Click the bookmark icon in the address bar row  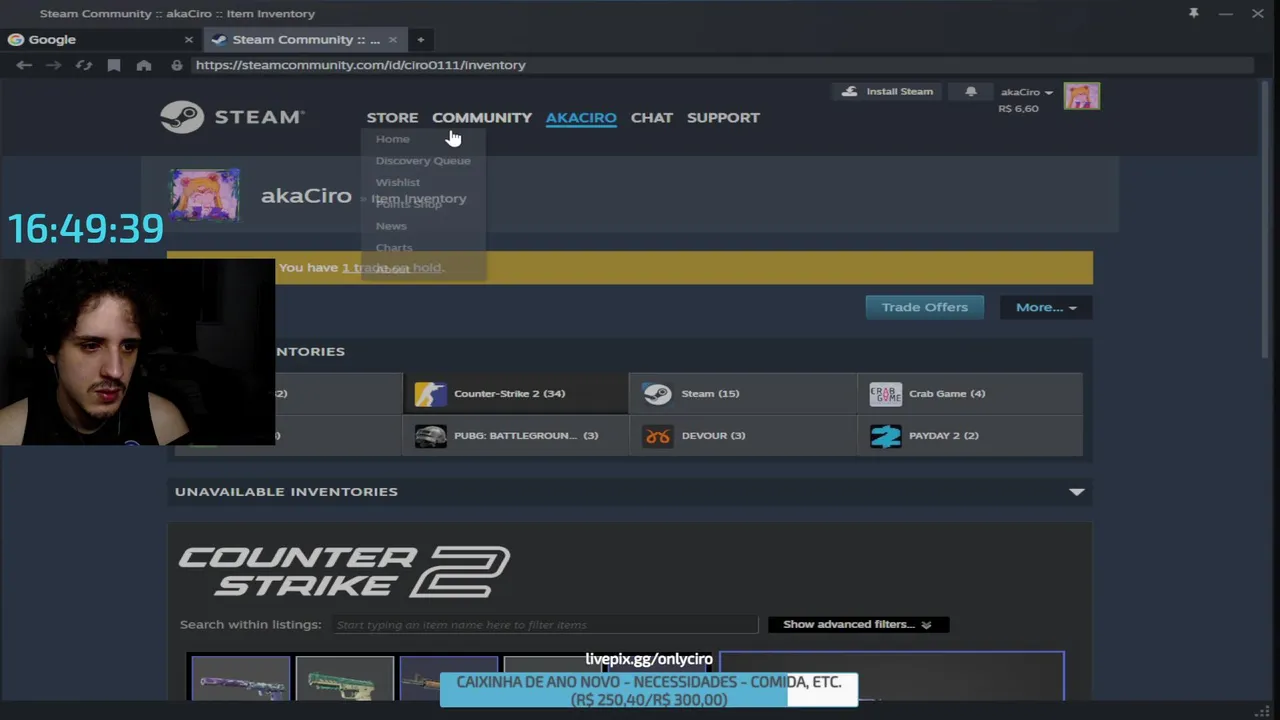coord(114,65)
